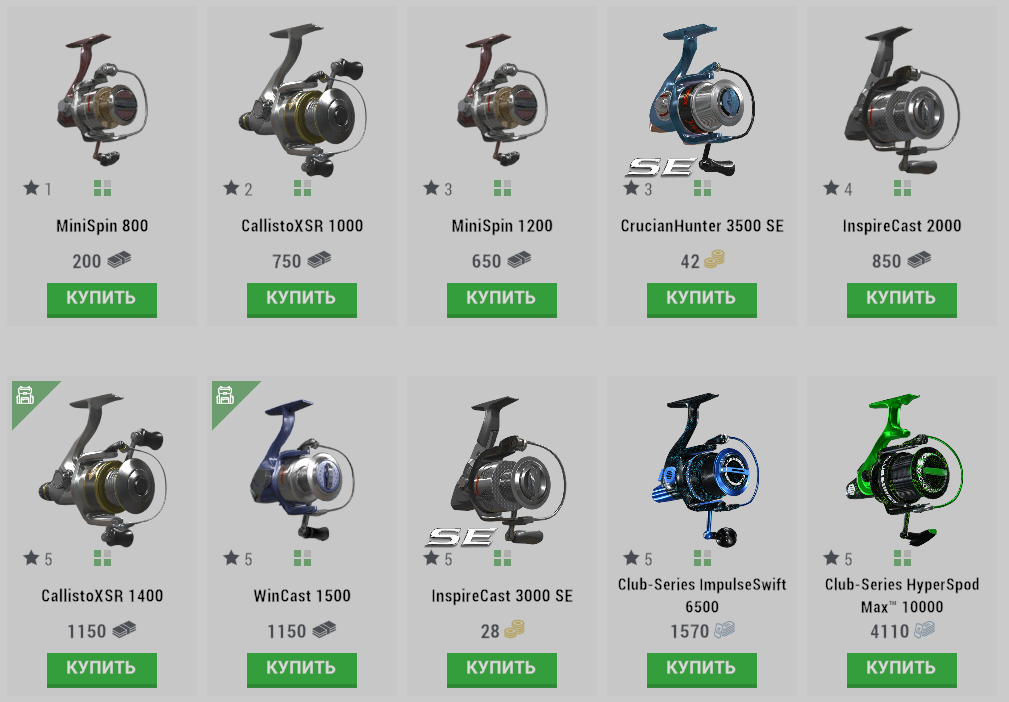Purchase the Club-Series HyperSpod Max 10000
This screenshot has height=702, width=1009.
[902, 669]
